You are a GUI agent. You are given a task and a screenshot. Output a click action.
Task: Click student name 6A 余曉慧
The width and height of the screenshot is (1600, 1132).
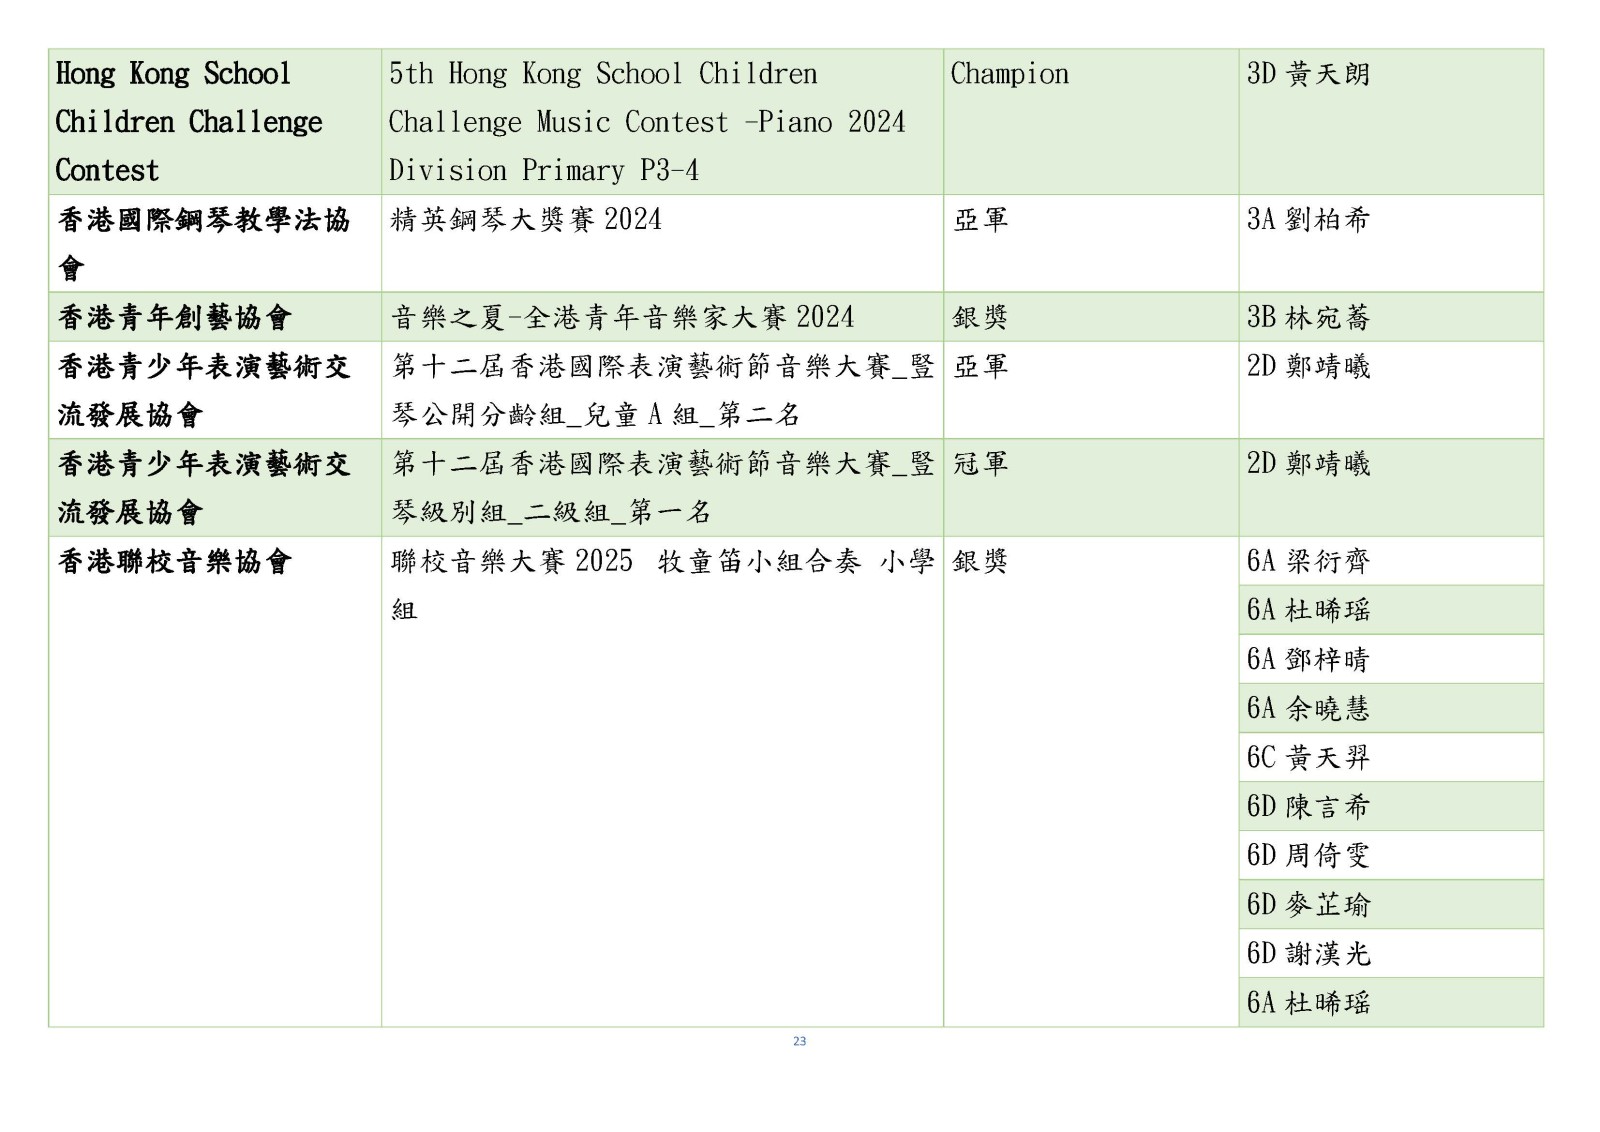coord(1307,709)
